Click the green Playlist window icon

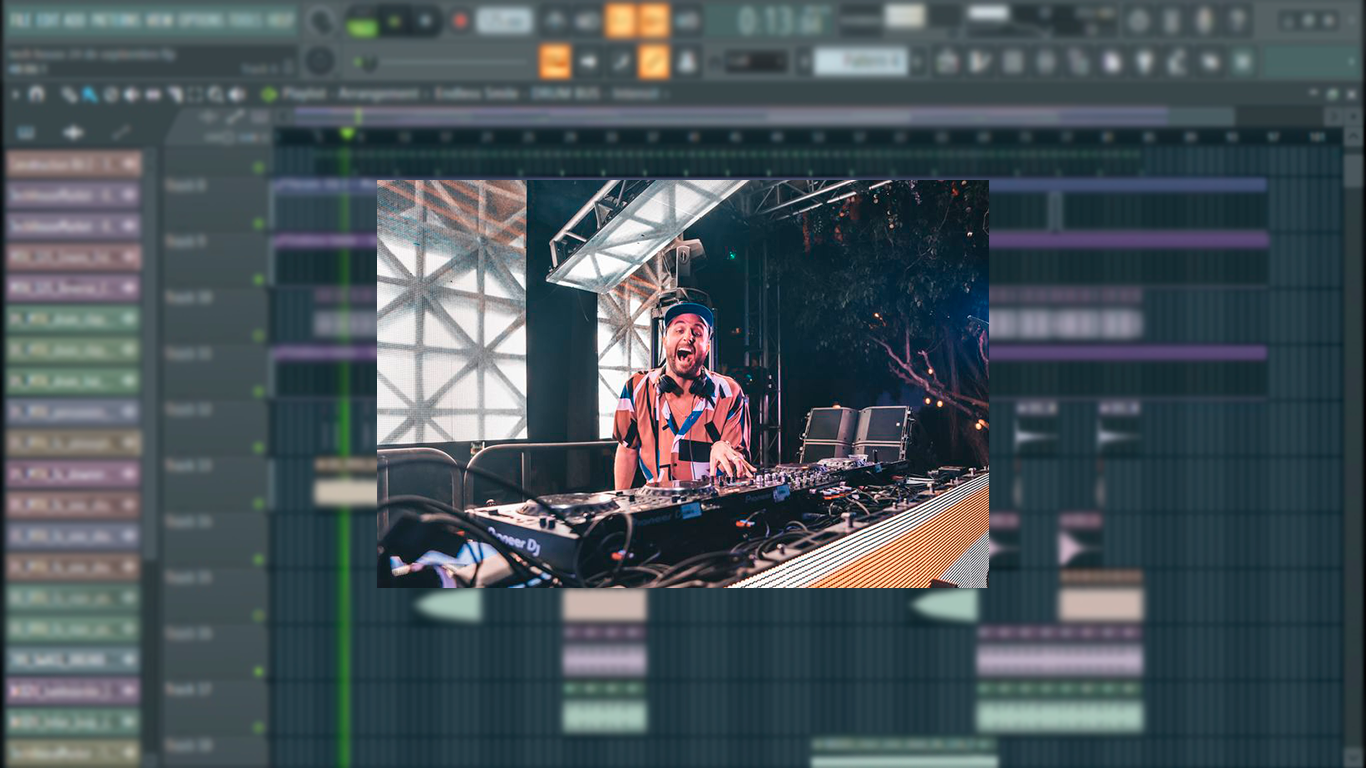(x=268, y=95)
